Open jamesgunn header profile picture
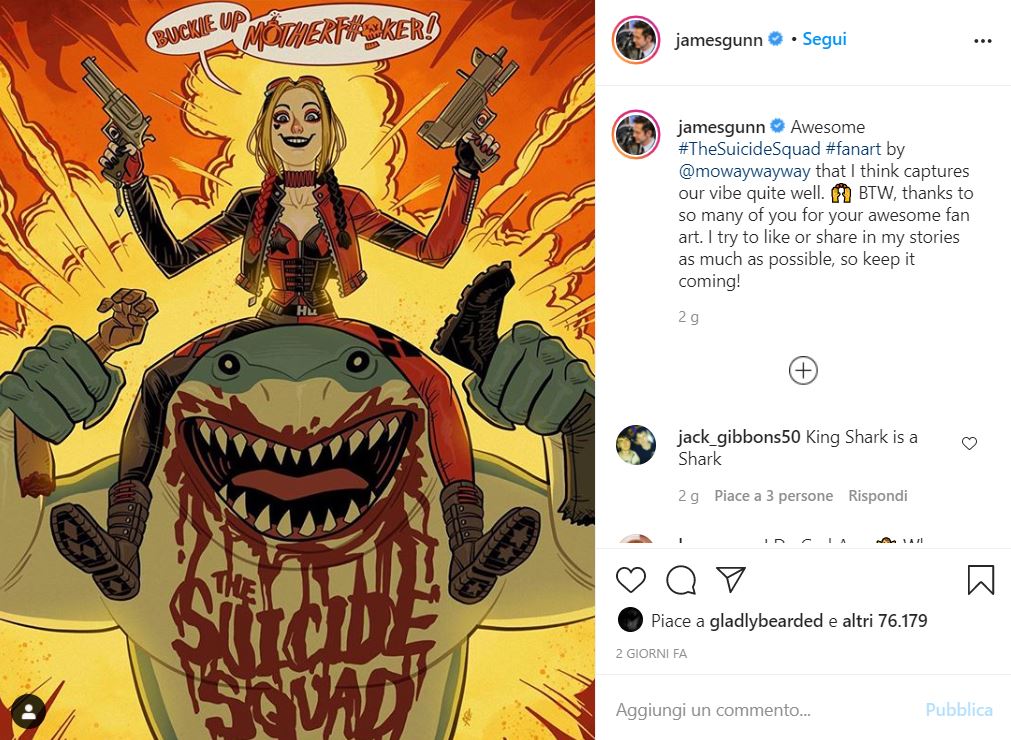1011x740 pixels. [636, 40]
